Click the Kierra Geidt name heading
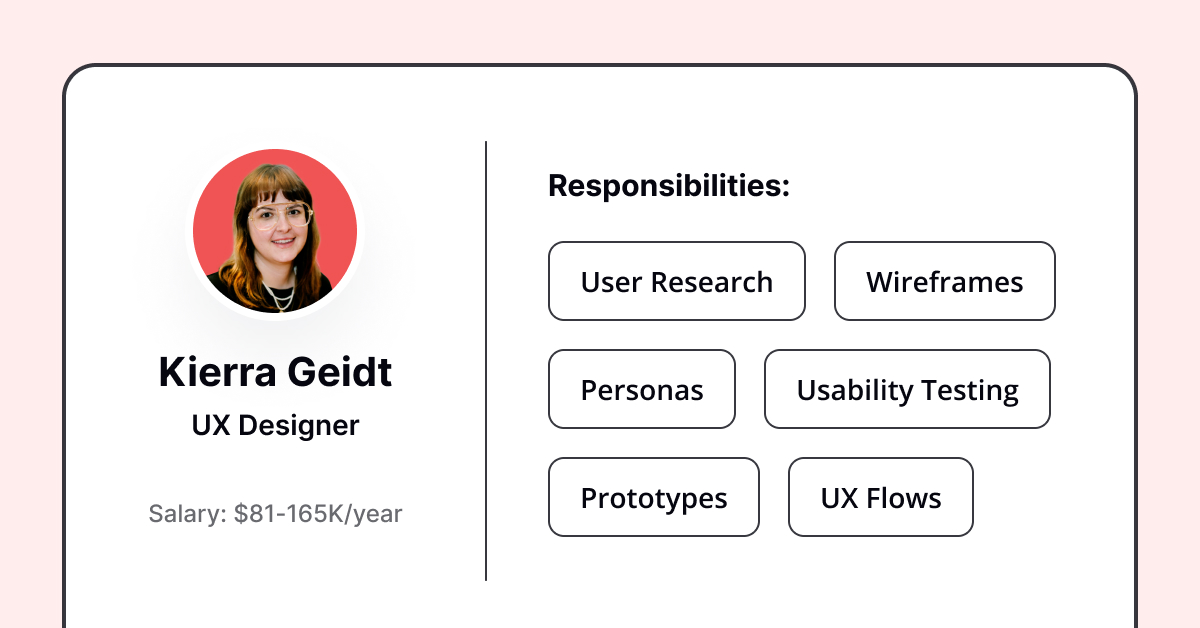1200x628 pixels. (x=275, y=372)
